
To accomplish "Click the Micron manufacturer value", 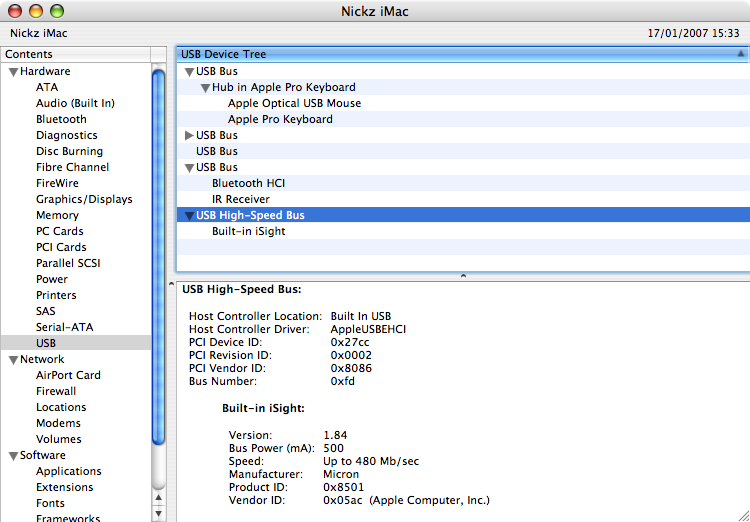I will 341,475.
